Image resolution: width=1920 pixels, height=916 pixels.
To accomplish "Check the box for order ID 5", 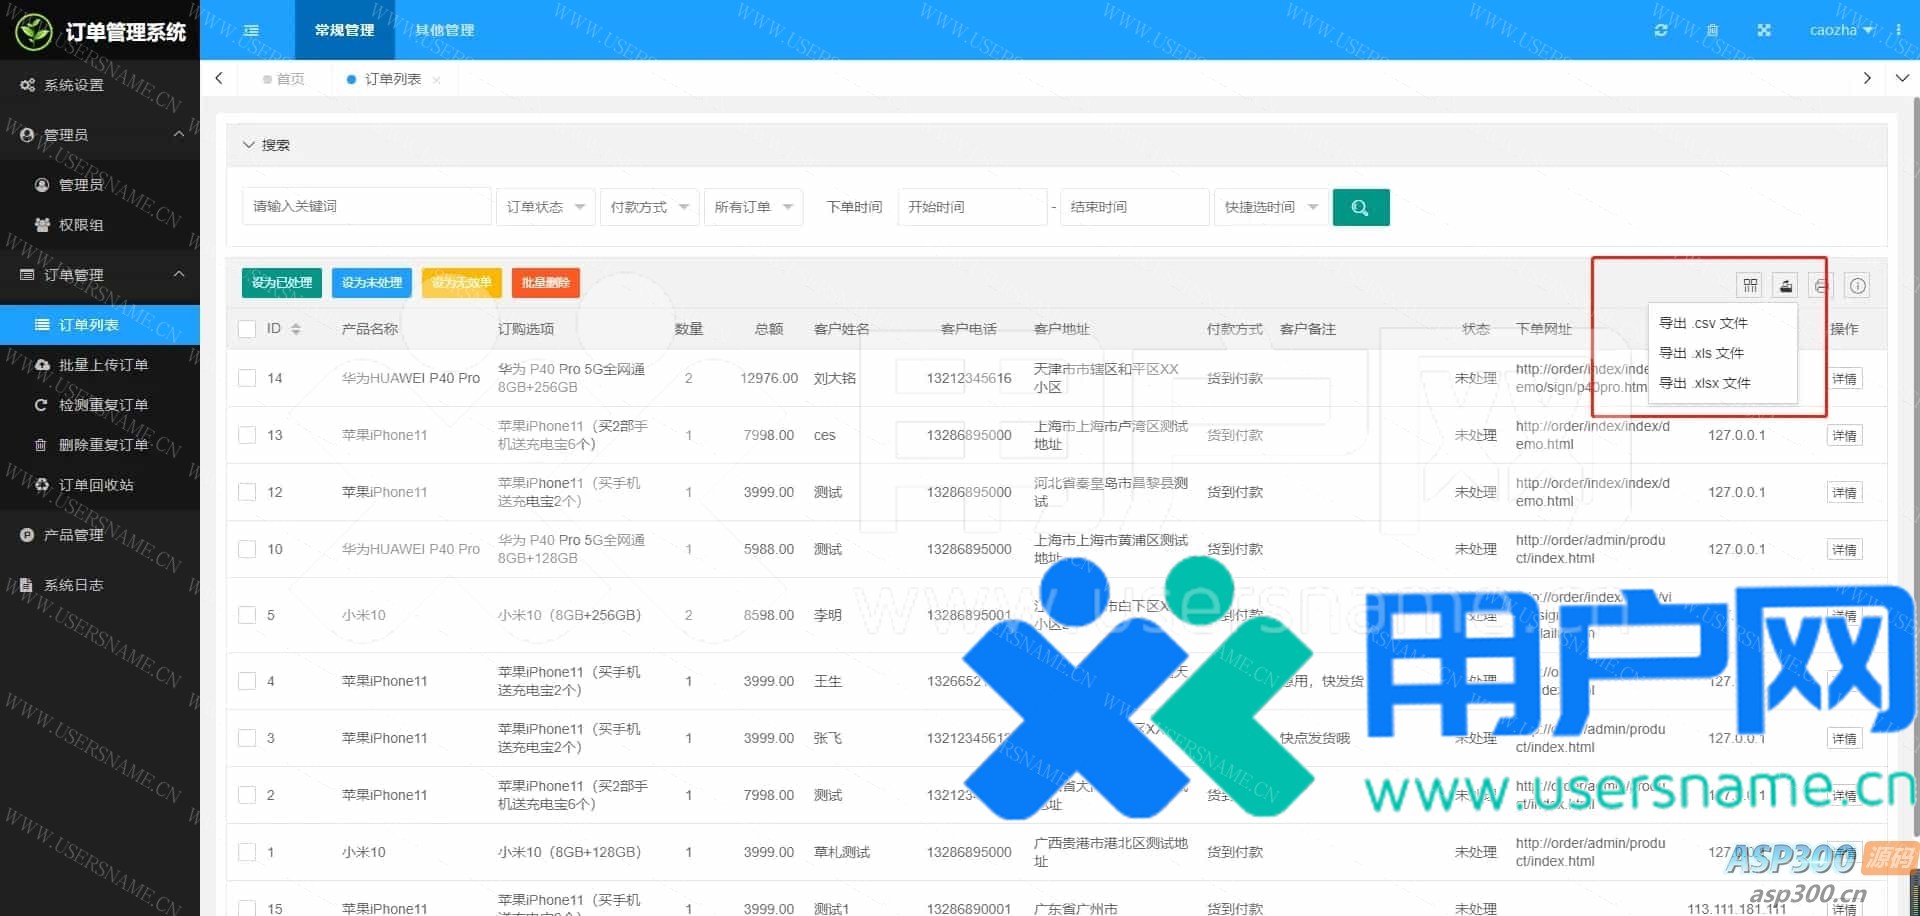I will point(247,615).
